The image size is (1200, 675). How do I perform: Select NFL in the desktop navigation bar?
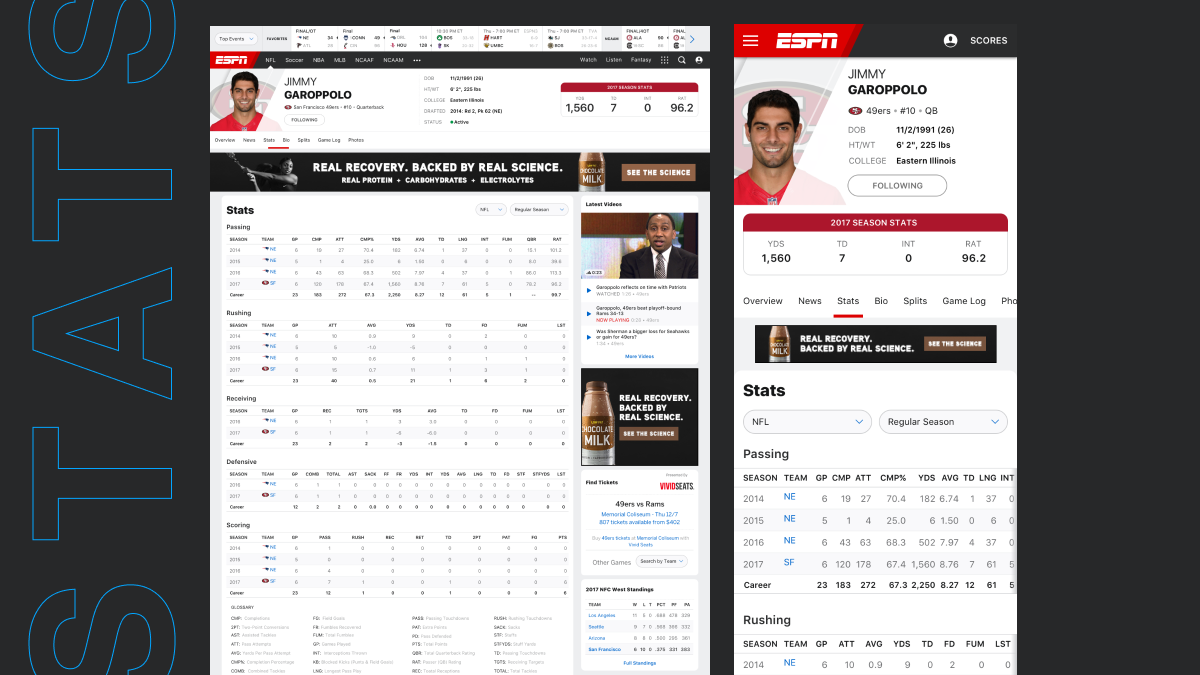[x=270, y=60]
